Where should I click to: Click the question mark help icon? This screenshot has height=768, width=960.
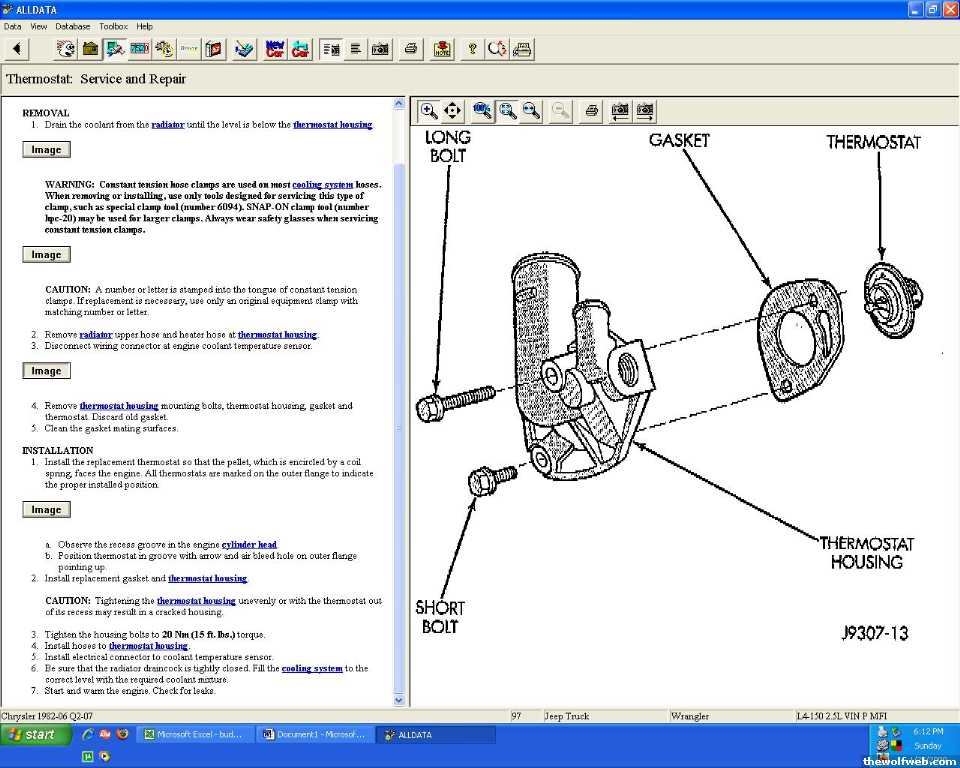(472, 48)
